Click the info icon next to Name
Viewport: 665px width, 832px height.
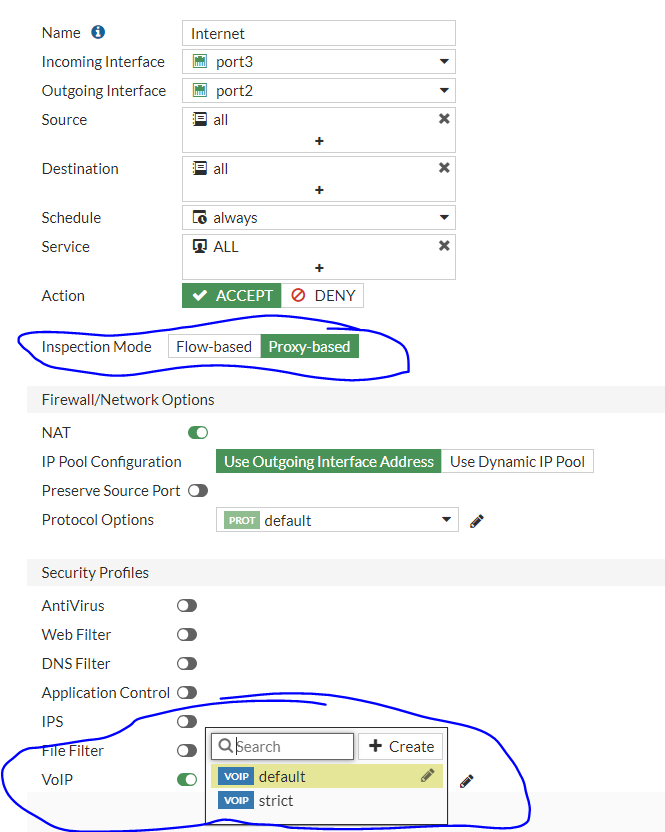pos(99,33)
